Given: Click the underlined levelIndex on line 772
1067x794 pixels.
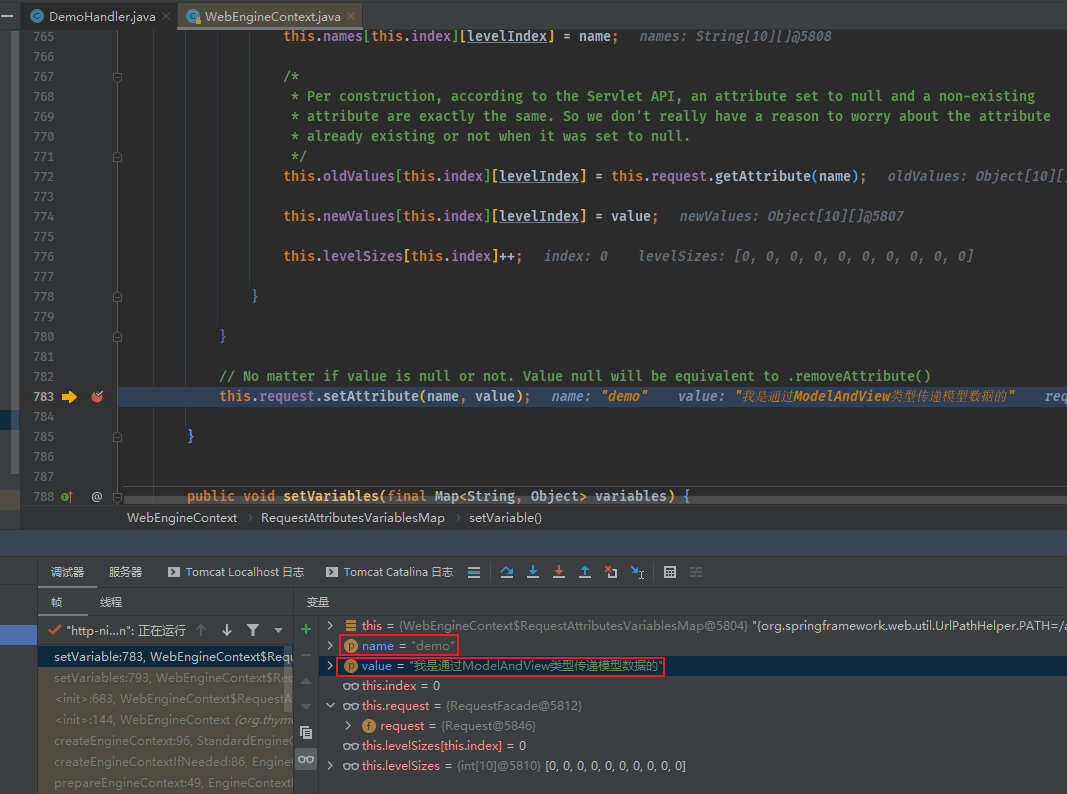Looking at the screenshot, I should 539,176.
